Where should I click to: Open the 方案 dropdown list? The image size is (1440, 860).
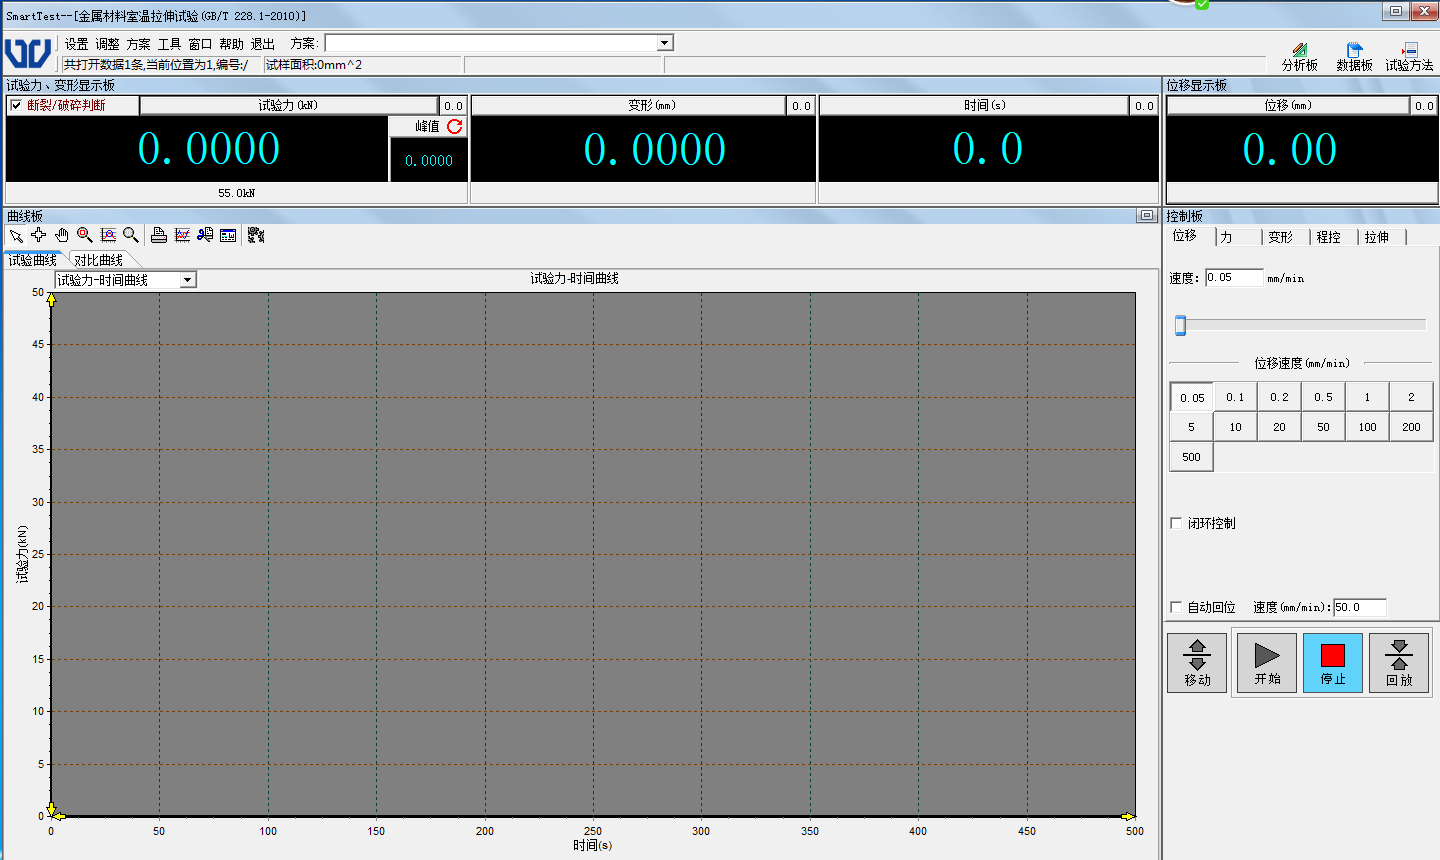pyautogui.click(x=664, y=43)
